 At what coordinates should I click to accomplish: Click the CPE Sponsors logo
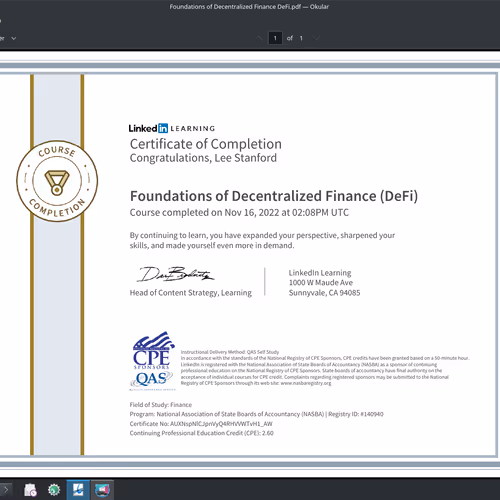(153, 350)
